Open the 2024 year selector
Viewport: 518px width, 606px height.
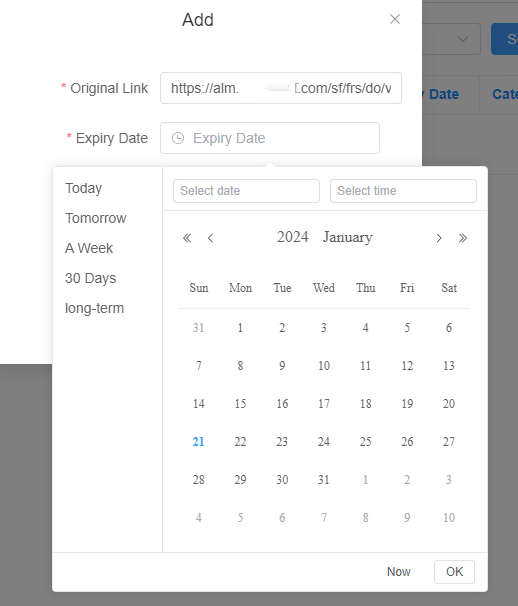point(293,237)
